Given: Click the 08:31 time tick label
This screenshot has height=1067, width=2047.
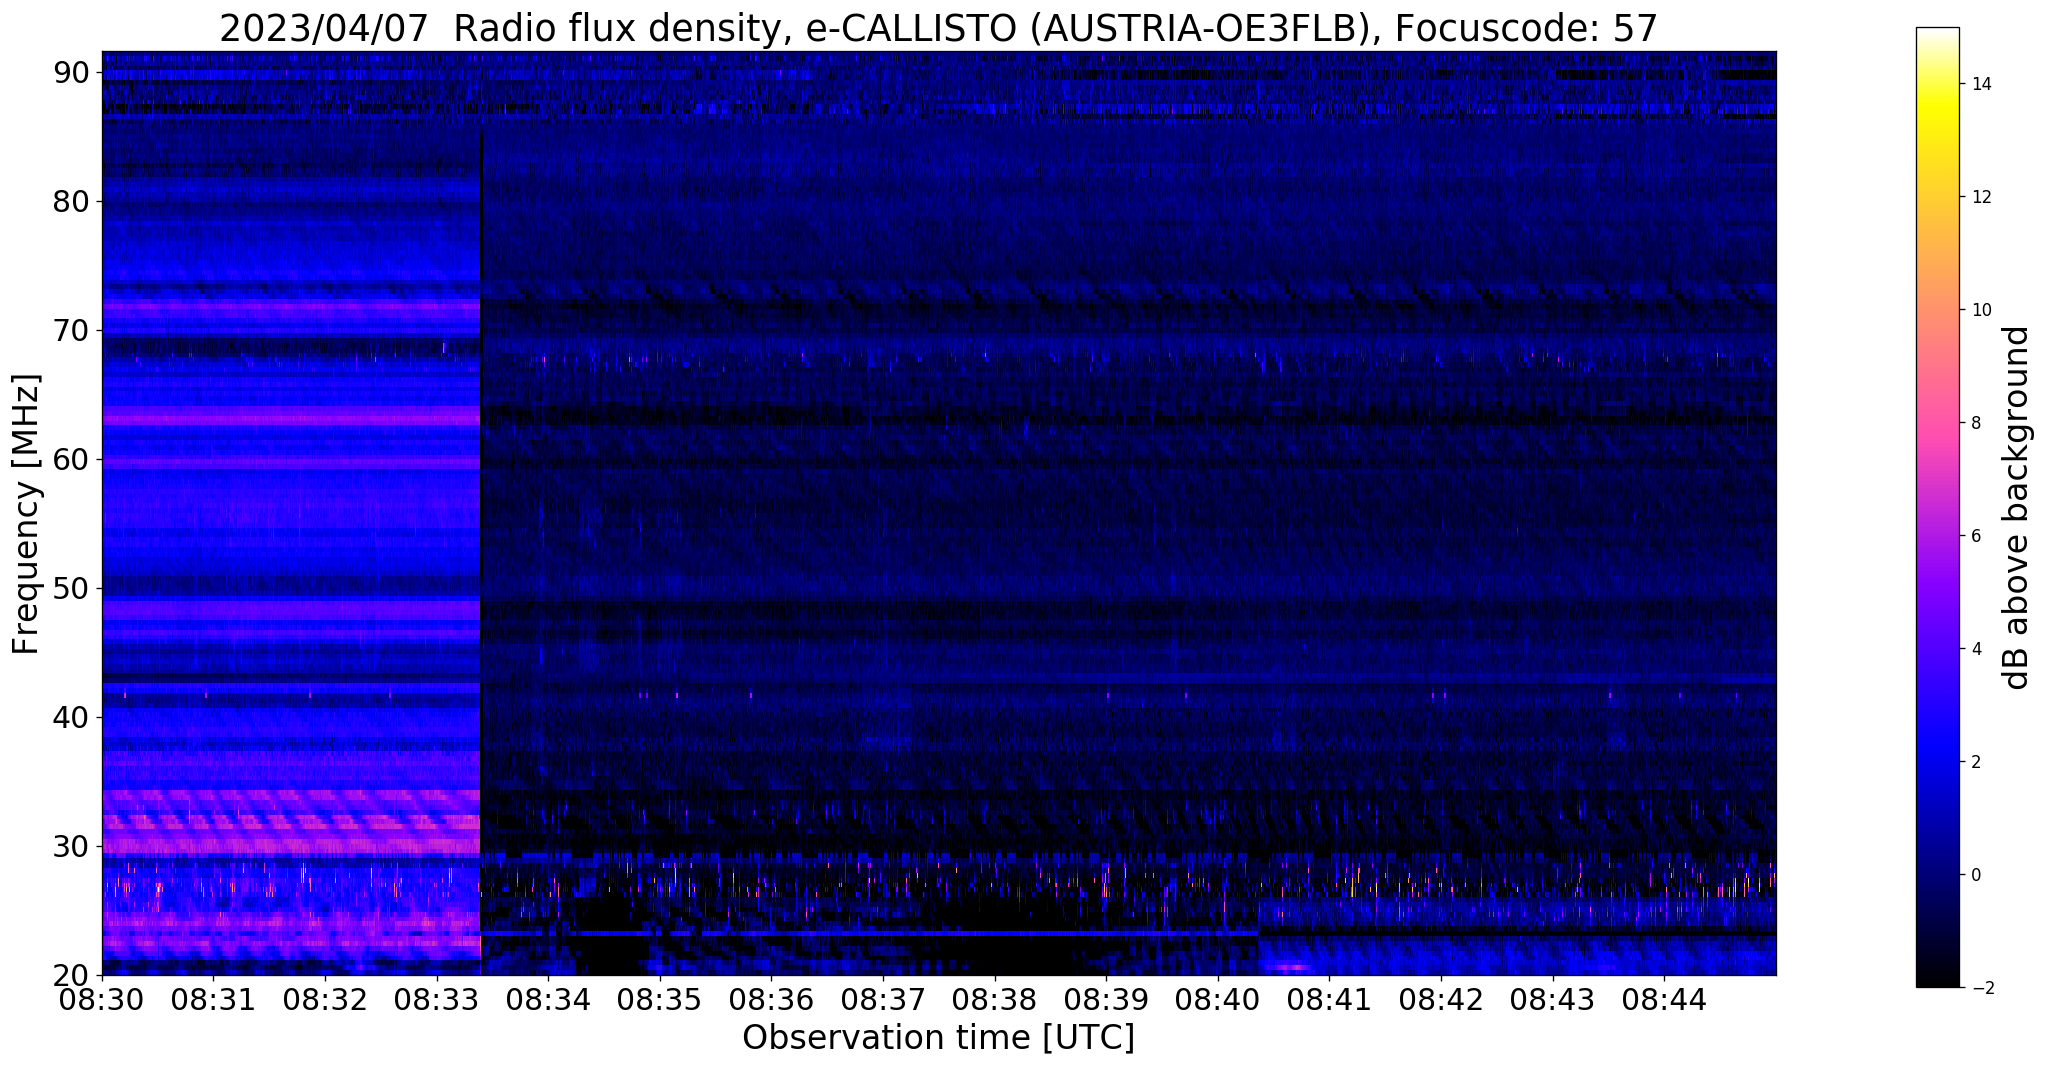Looking at the screenshot, I should 213,999.
